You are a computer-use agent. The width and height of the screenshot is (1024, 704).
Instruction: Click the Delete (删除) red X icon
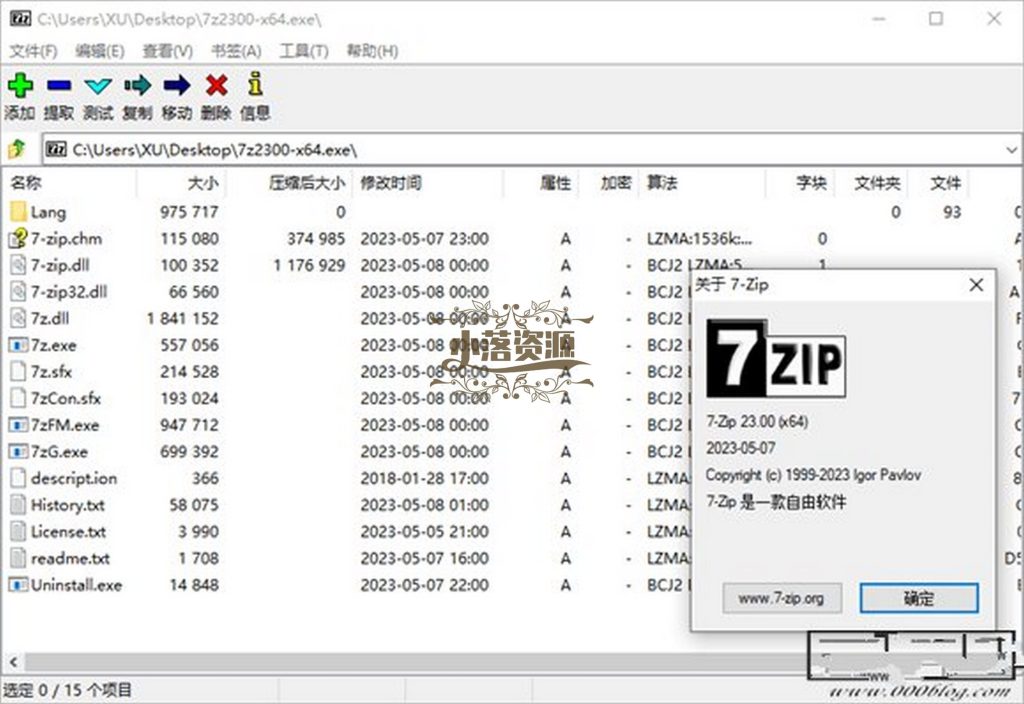tap(216, 85)
